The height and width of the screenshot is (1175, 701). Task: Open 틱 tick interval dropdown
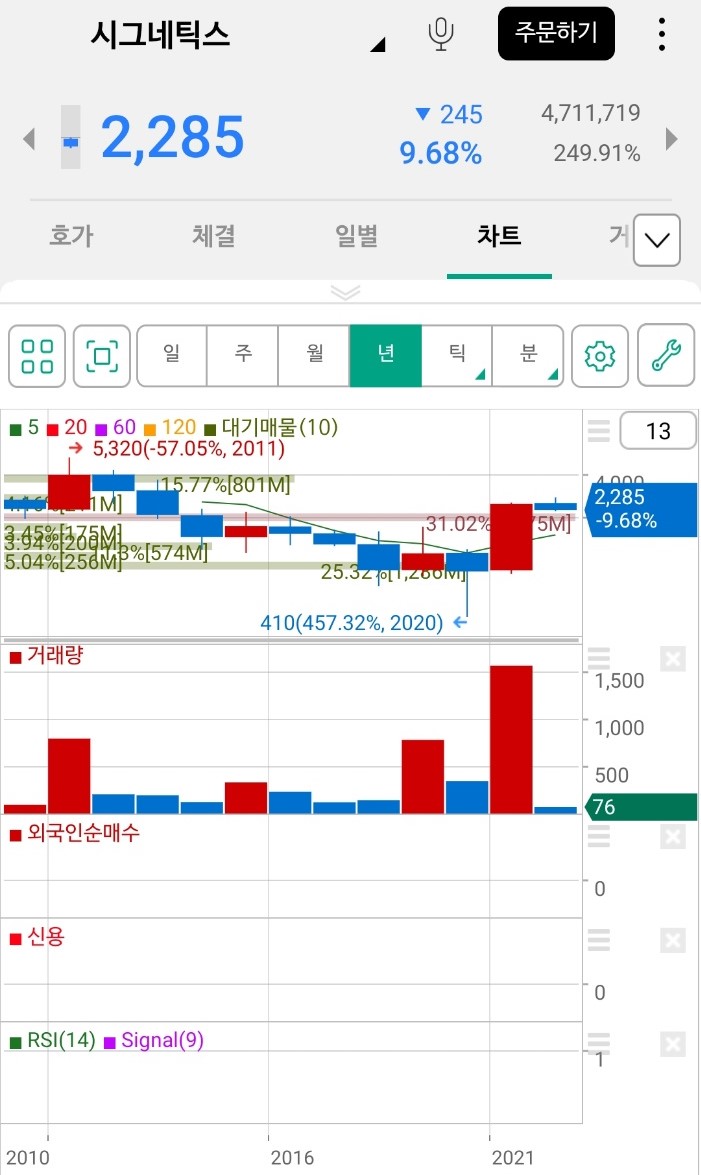pos(457,356)
